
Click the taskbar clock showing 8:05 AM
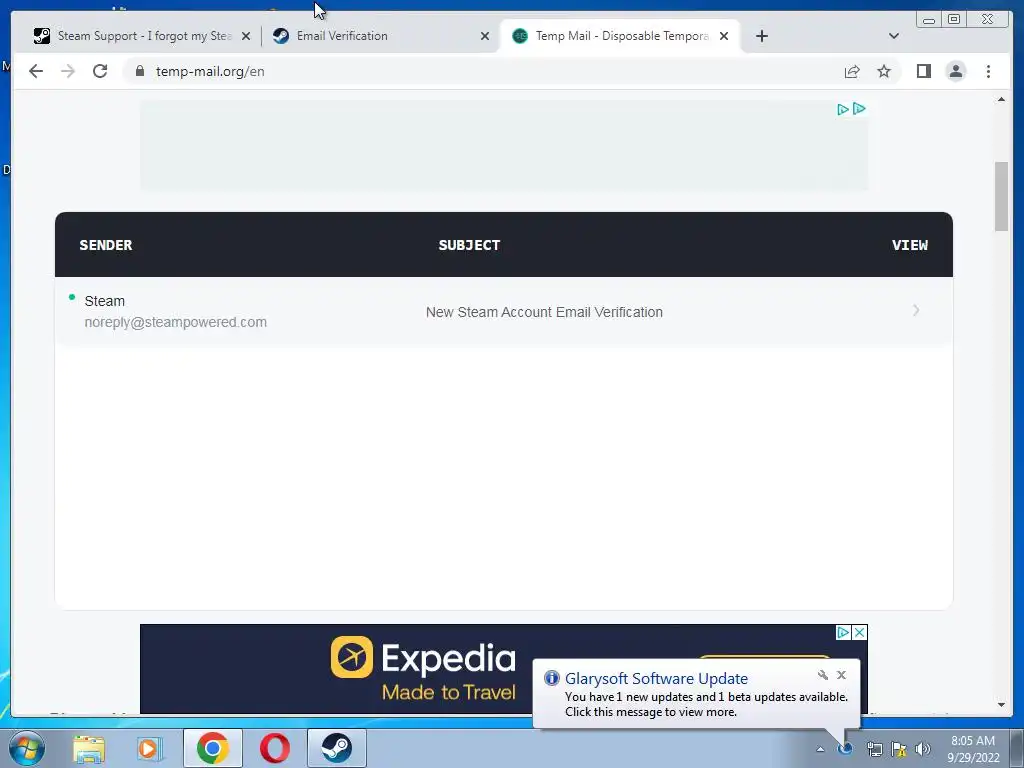973,749
